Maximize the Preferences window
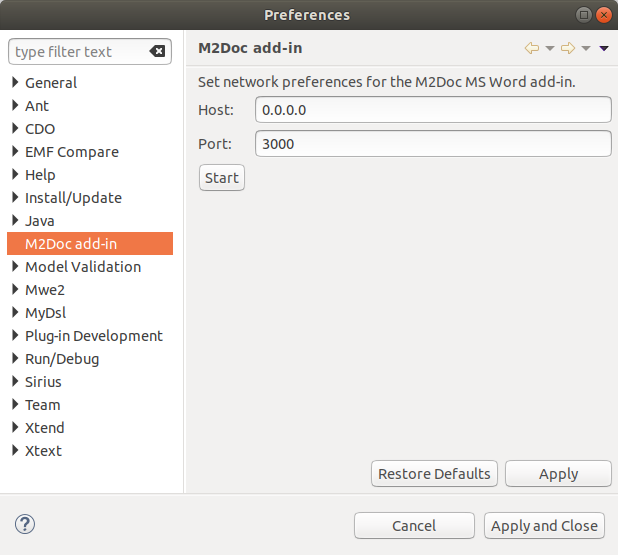Screen dimensions: 618x555 pyautogui.click(x=584, y=15)
